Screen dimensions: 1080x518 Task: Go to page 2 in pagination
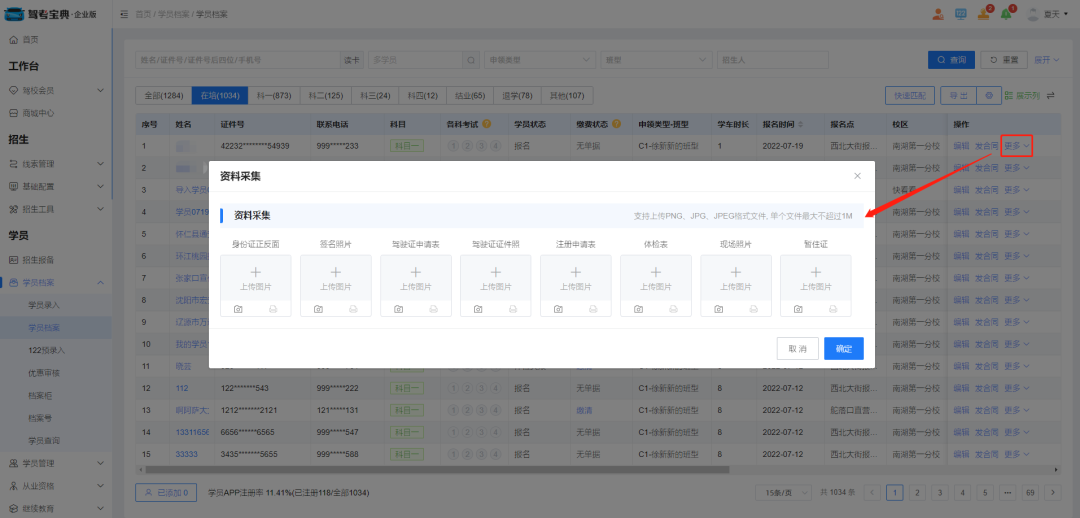(x=917, y=493)
